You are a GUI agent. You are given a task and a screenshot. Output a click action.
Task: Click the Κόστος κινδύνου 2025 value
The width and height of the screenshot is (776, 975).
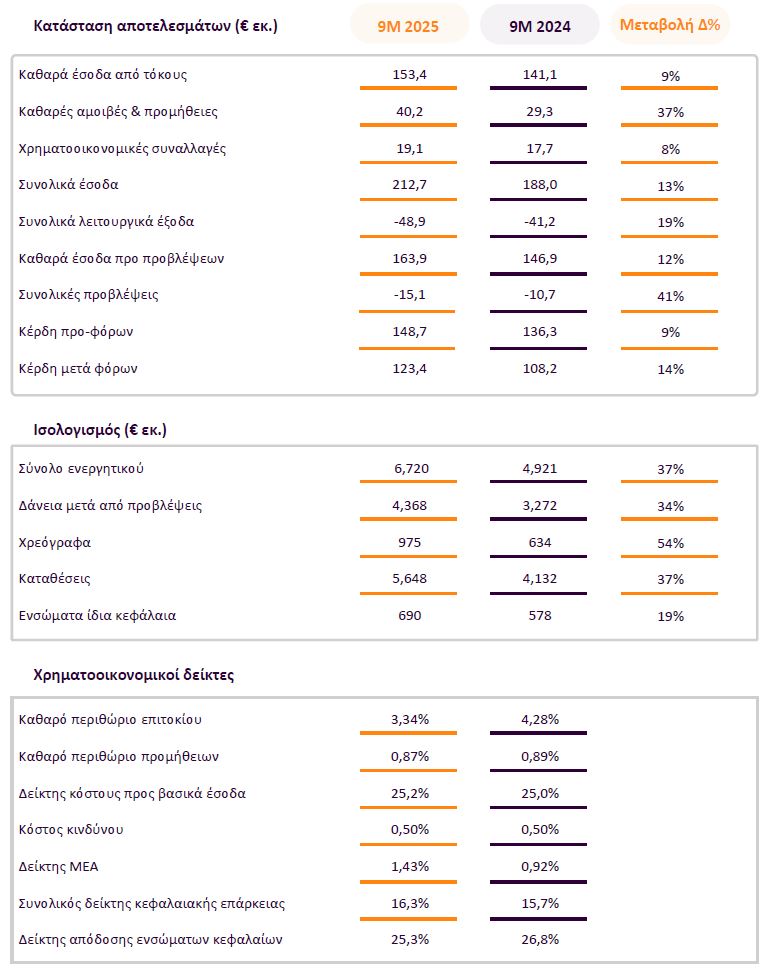click(x=408, y=829)
